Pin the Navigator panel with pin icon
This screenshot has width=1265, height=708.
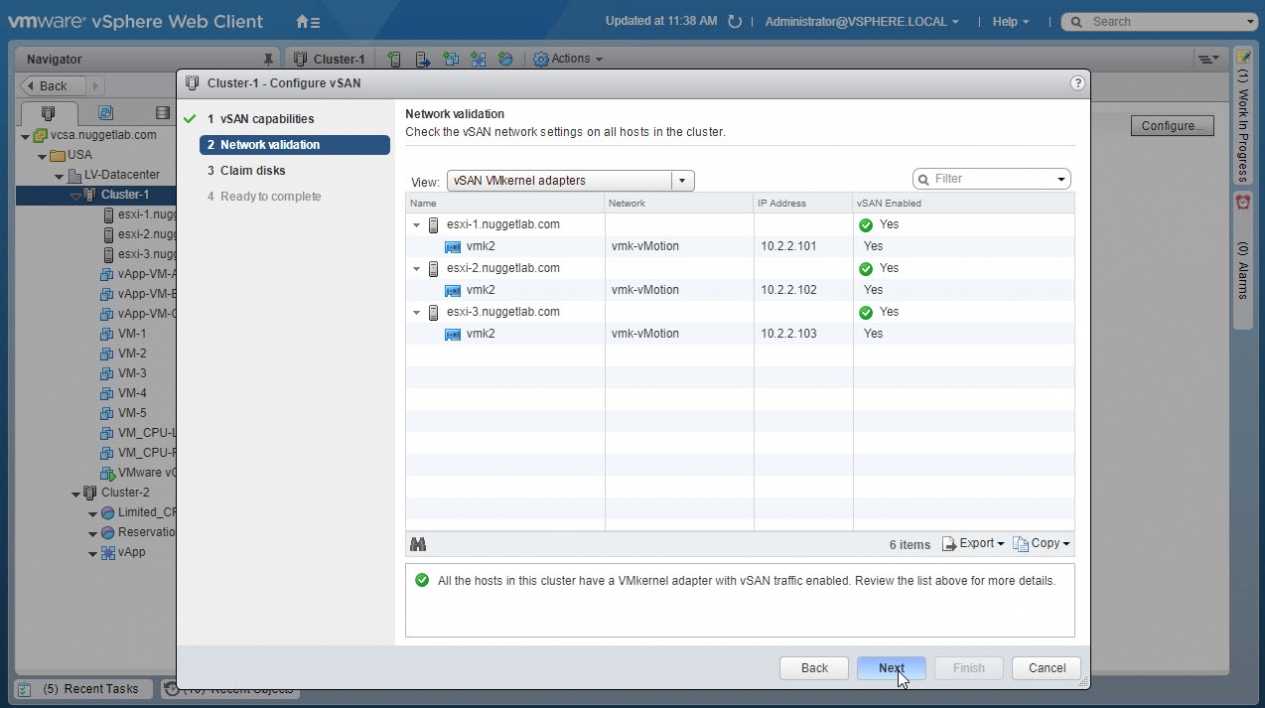tap(267, 59)
